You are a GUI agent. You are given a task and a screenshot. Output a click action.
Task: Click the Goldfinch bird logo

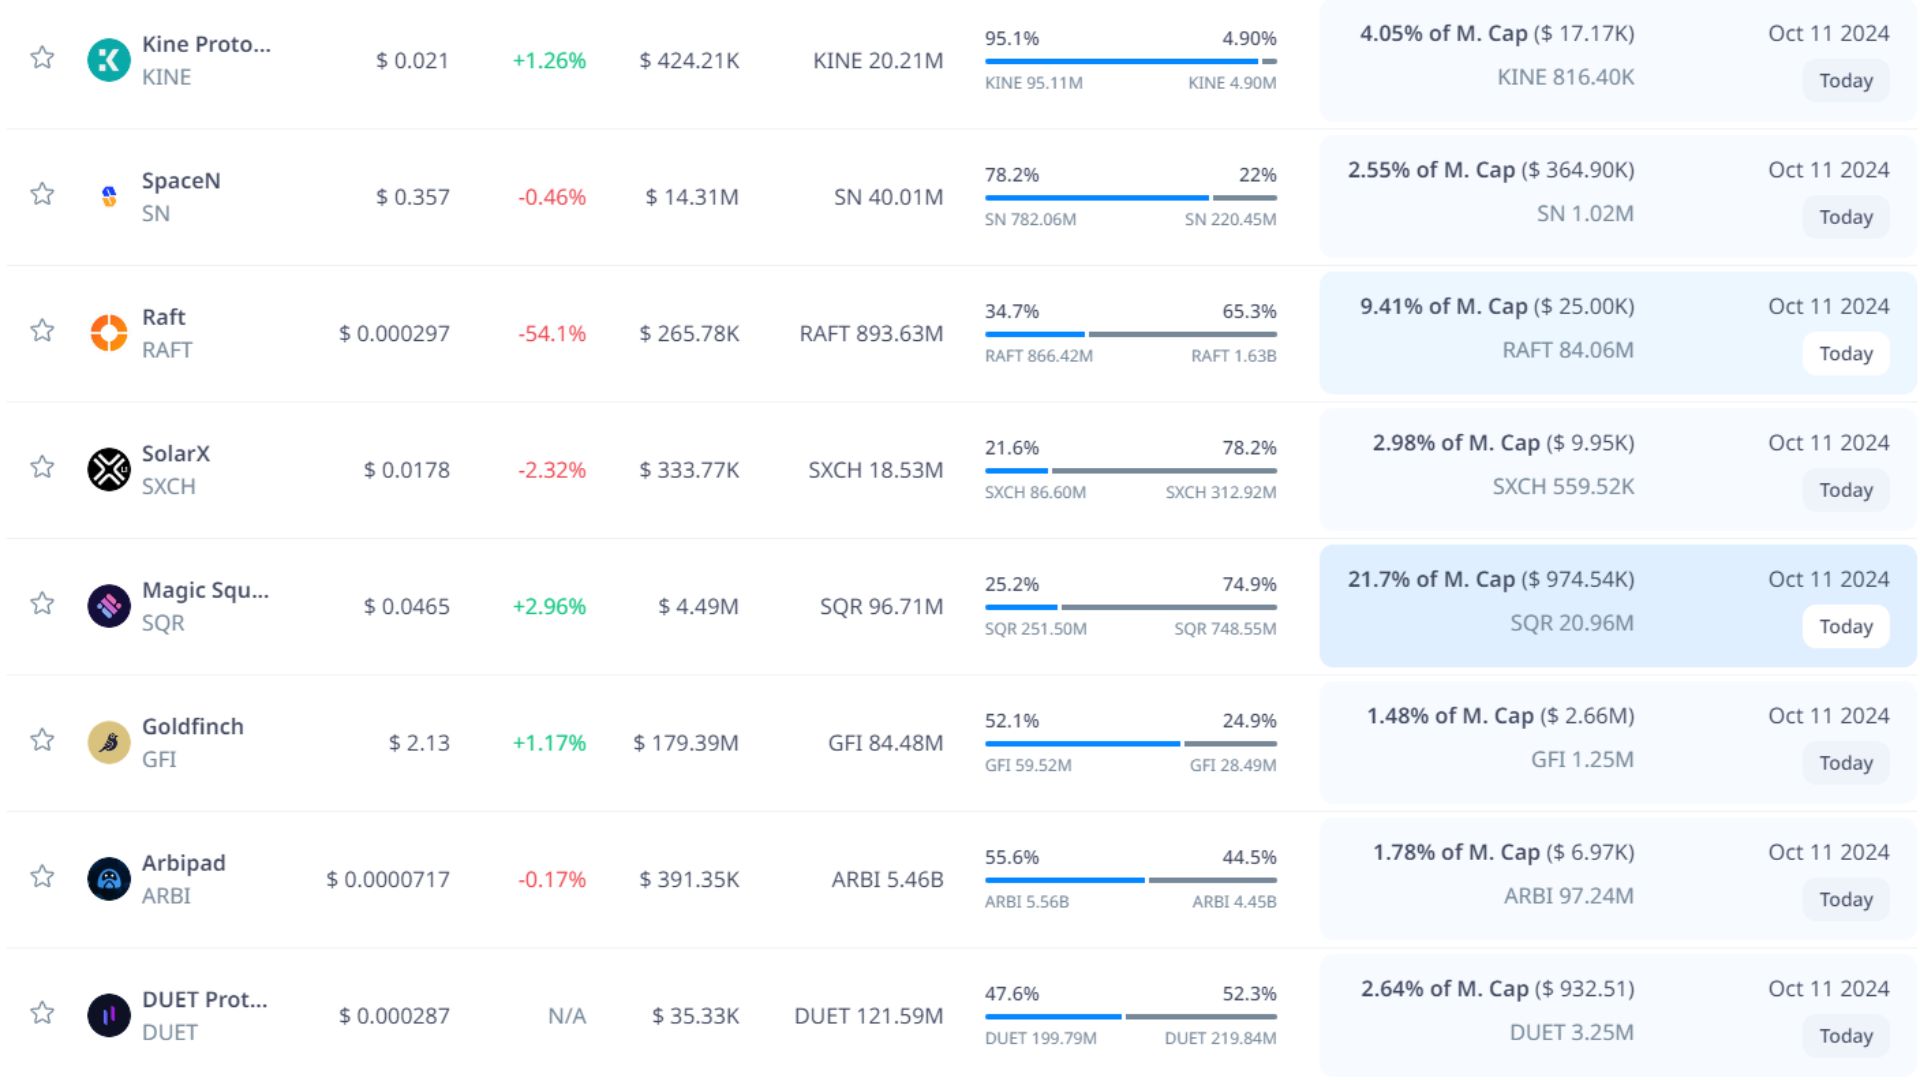(x=109, y=742)
